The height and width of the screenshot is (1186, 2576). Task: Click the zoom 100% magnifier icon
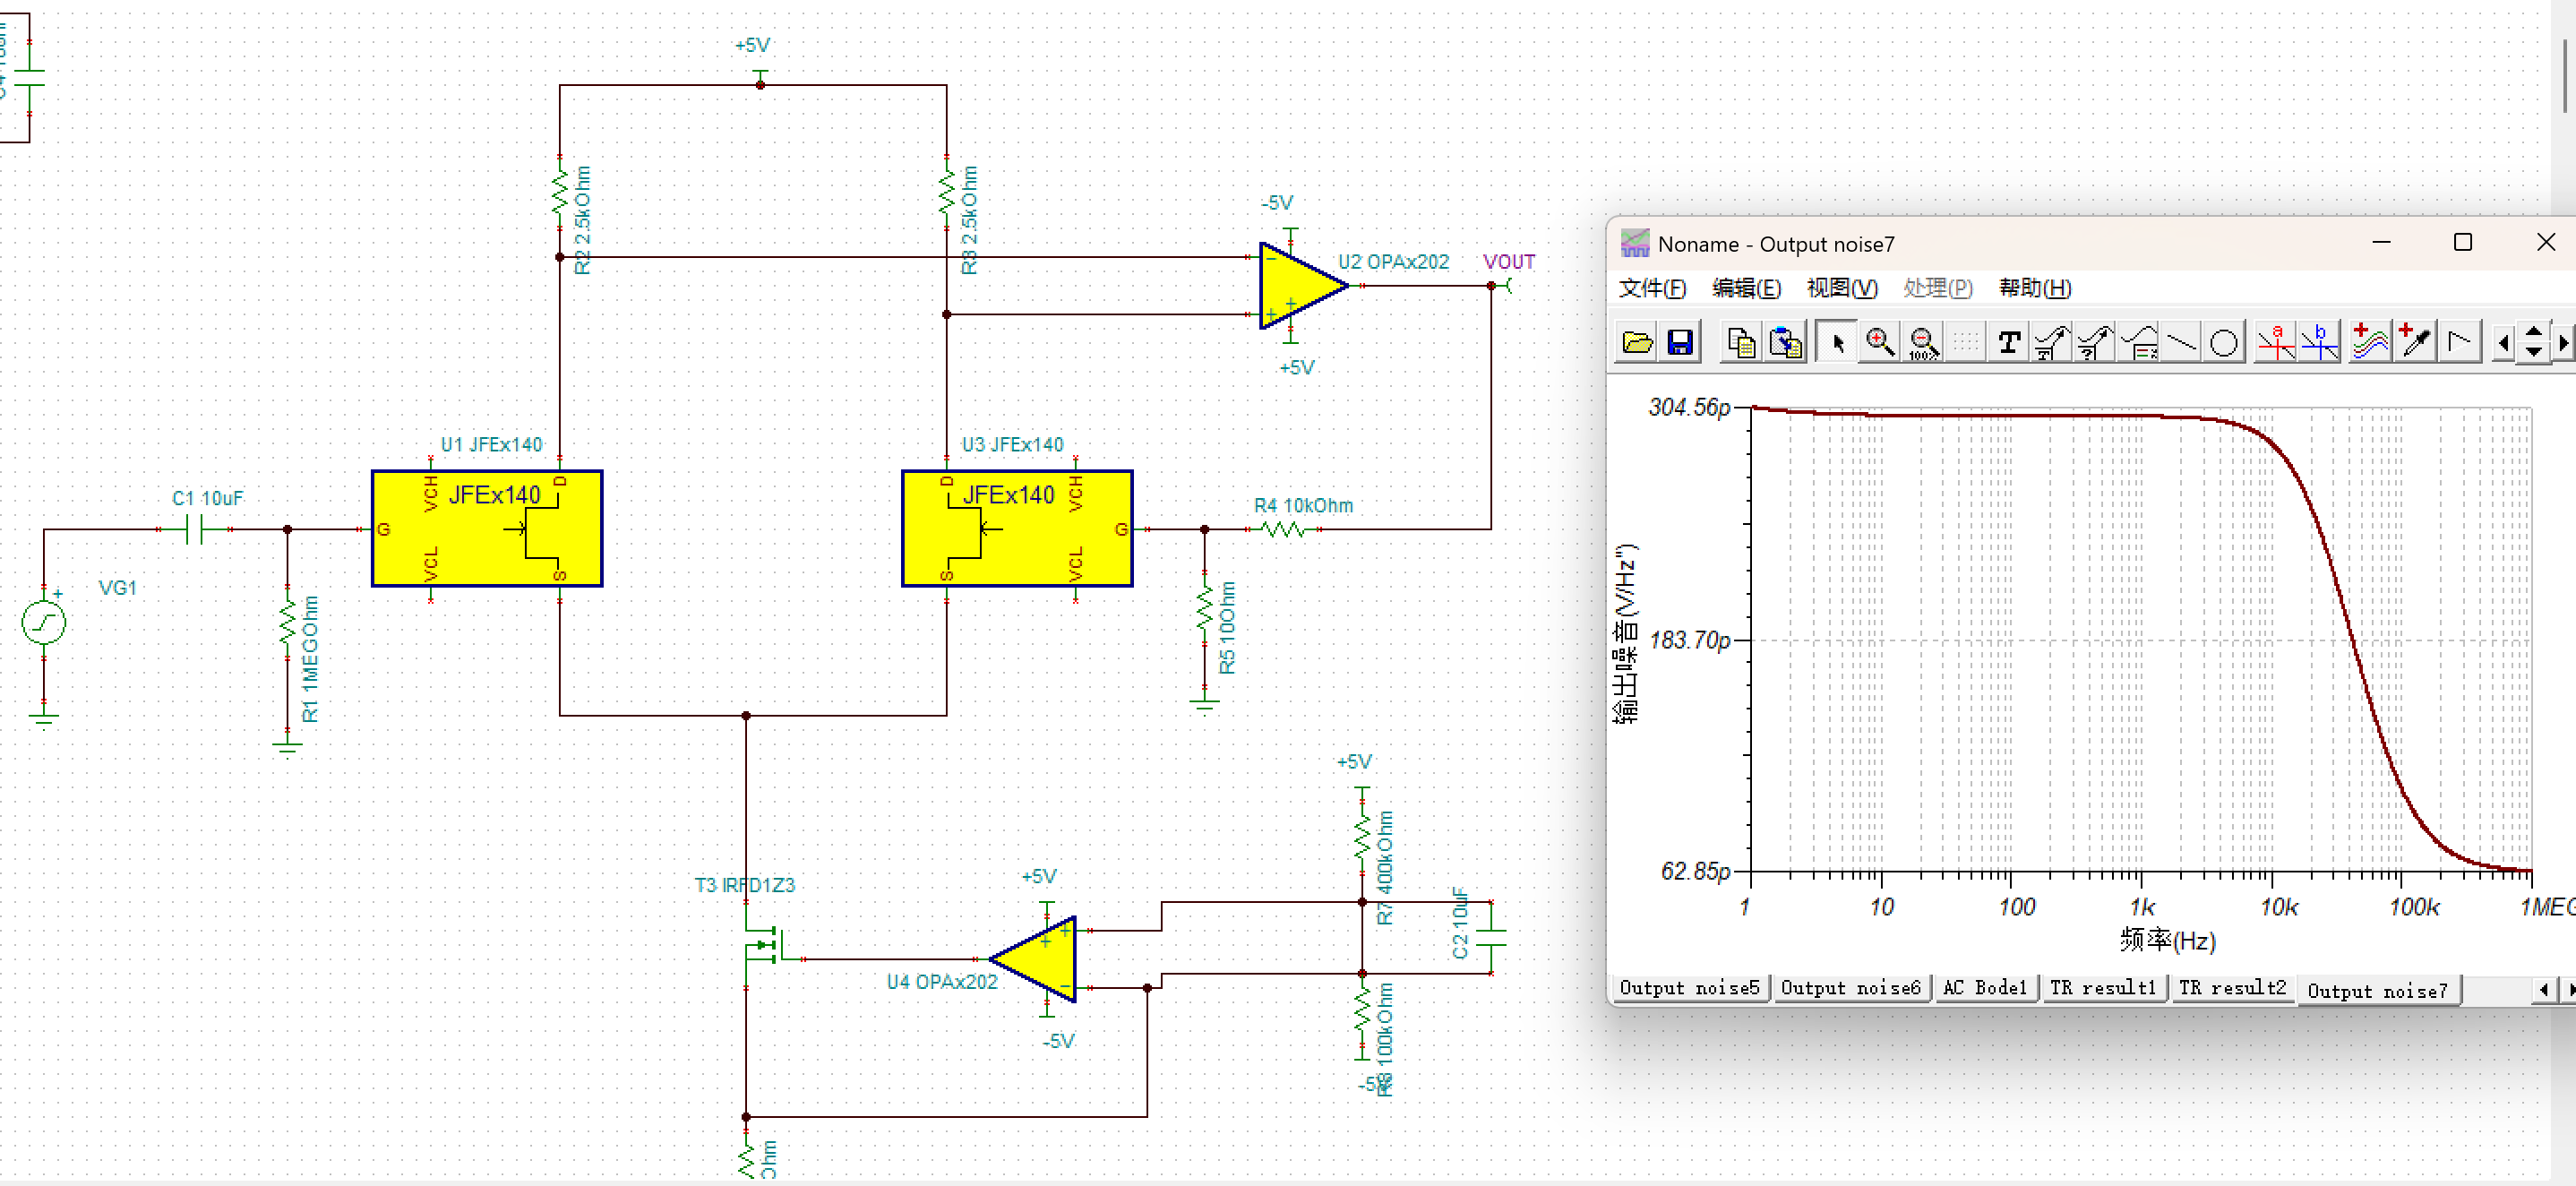1922,343
